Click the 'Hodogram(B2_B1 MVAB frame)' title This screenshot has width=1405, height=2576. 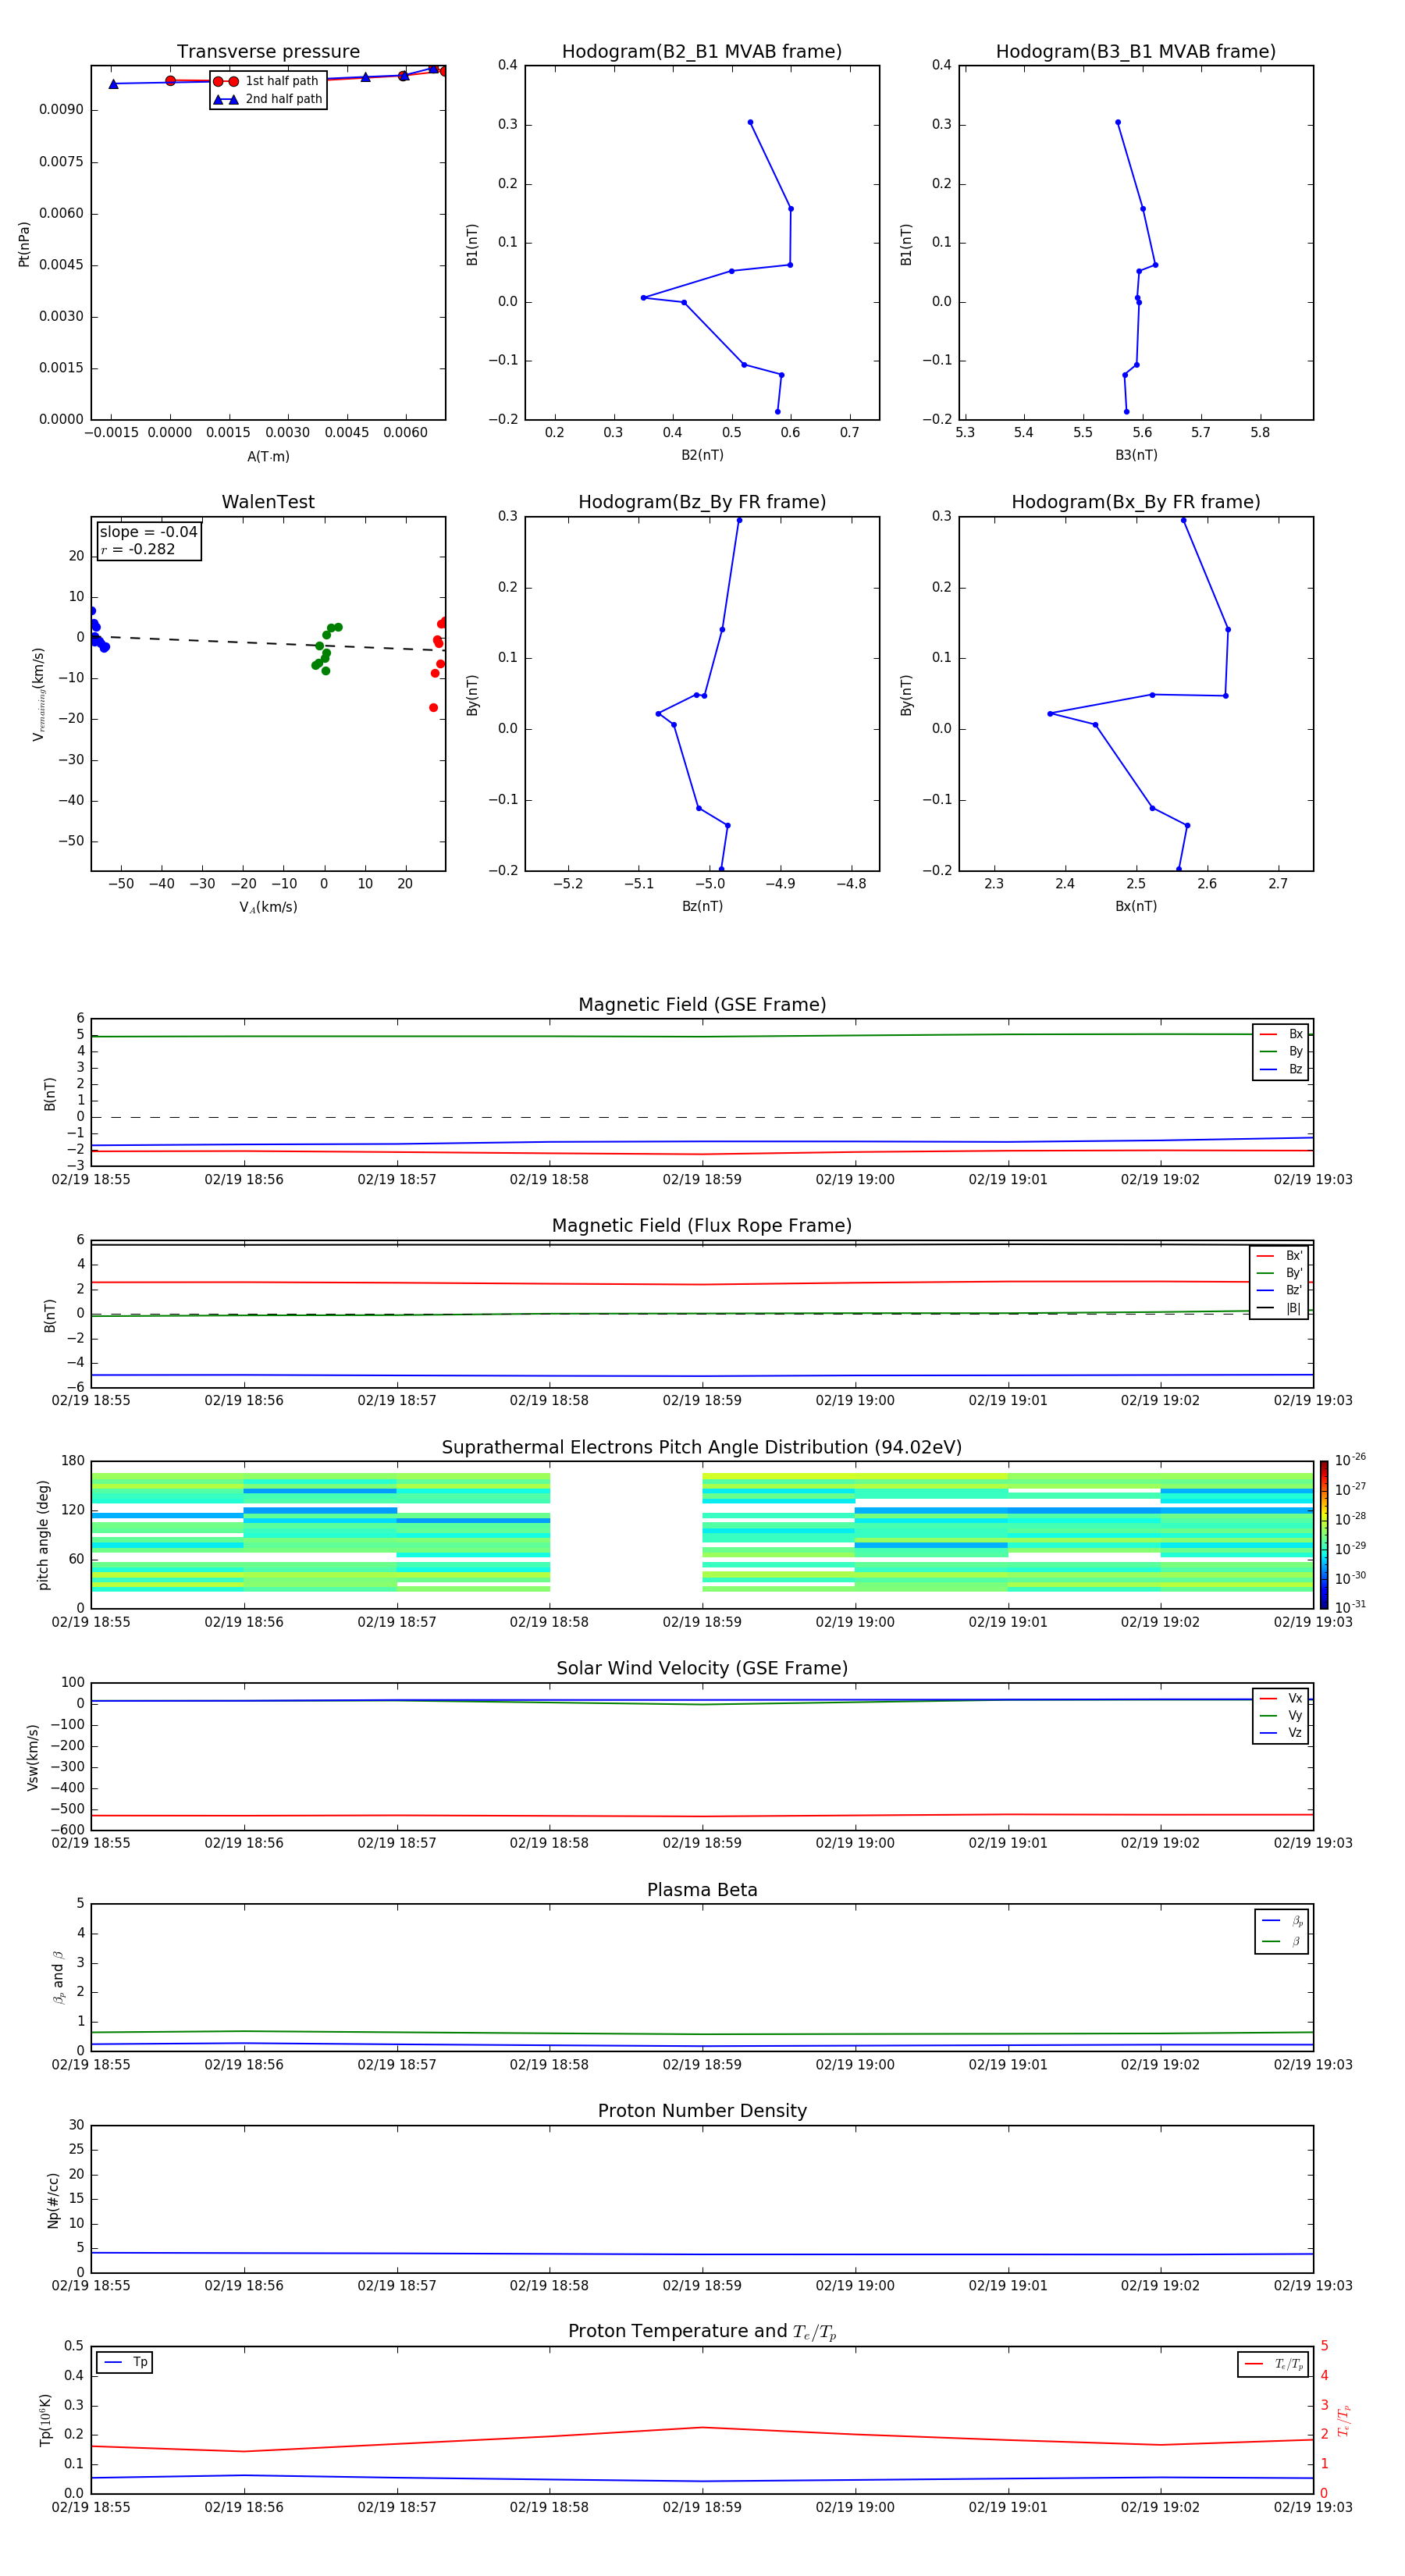tap(702, 52)
